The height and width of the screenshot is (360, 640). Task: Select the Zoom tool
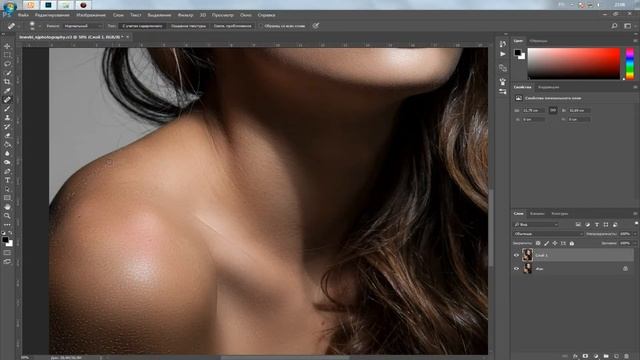tap(7, 216)
